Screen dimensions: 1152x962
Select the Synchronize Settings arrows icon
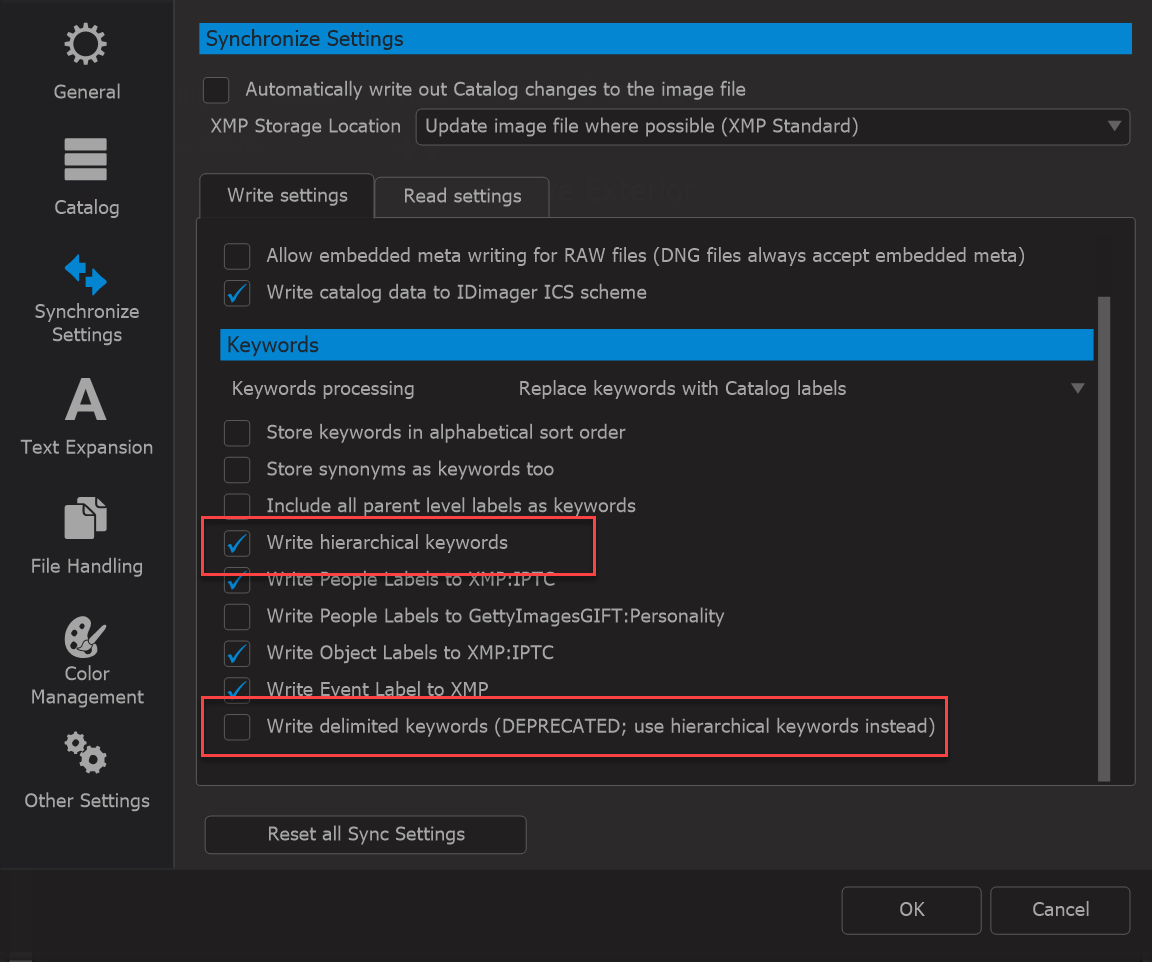click(86, 274)
